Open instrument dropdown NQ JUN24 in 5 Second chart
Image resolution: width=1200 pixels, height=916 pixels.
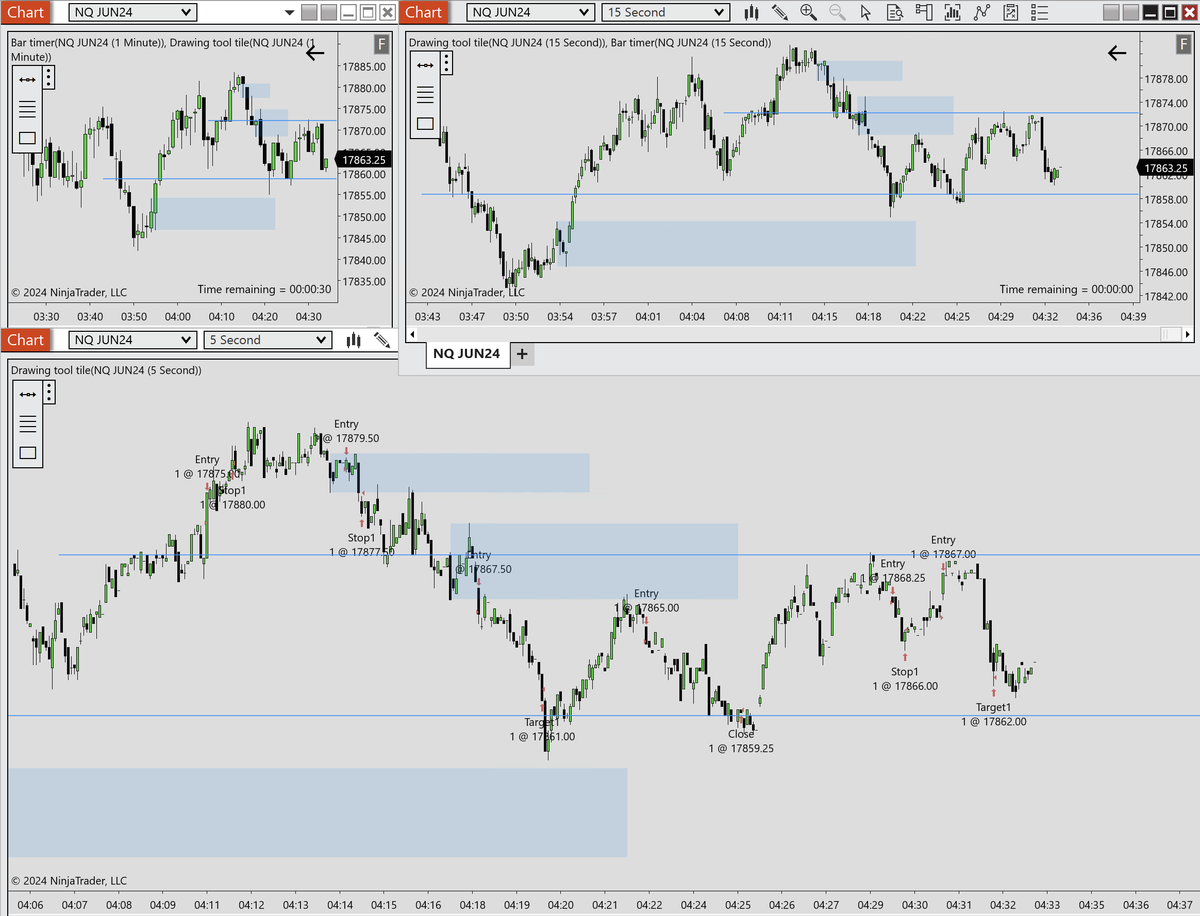(132, 340)
